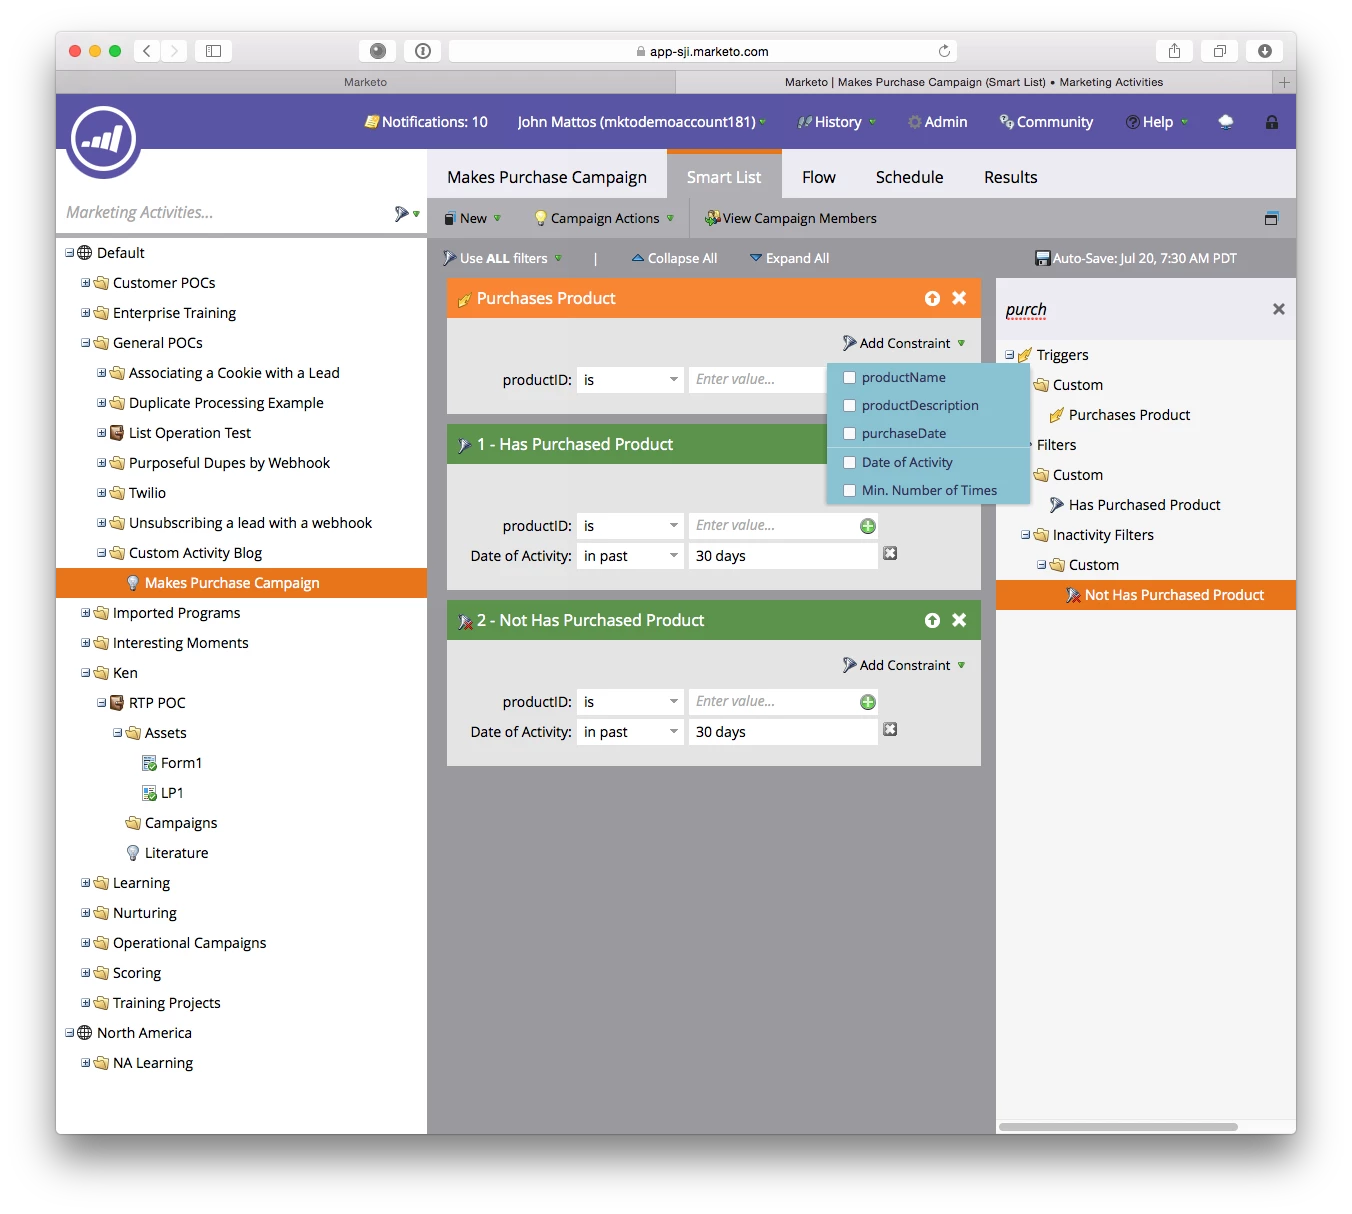
Task: Remove the Purchases Product trigger
Action: point(959,298)
